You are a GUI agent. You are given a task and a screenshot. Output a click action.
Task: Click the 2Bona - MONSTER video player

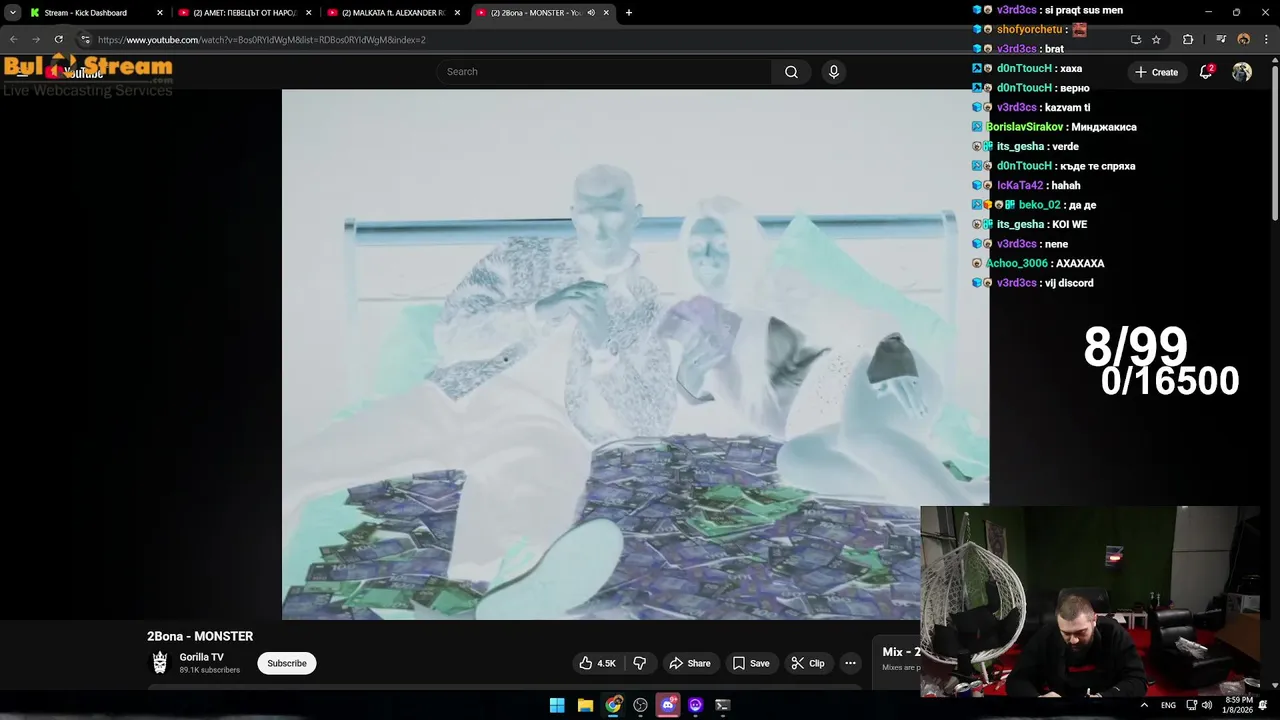[x=635, y=354]
